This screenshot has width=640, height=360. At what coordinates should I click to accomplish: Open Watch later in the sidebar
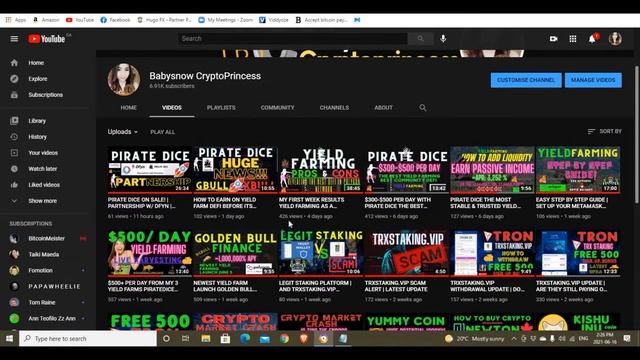click(x=45, y=169)
